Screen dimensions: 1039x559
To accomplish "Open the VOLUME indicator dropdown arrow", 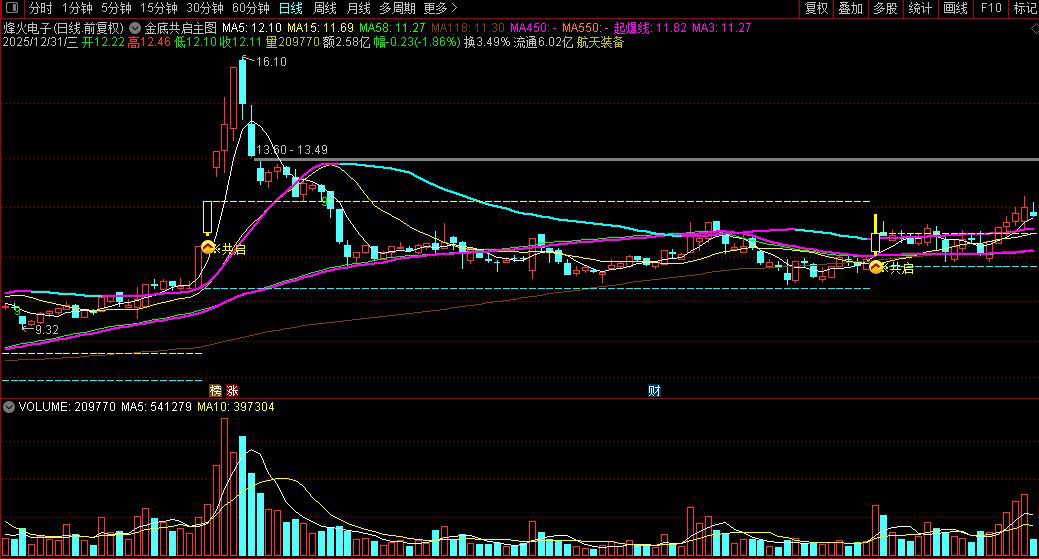I will pyautogui.click(x=9, y=407).
